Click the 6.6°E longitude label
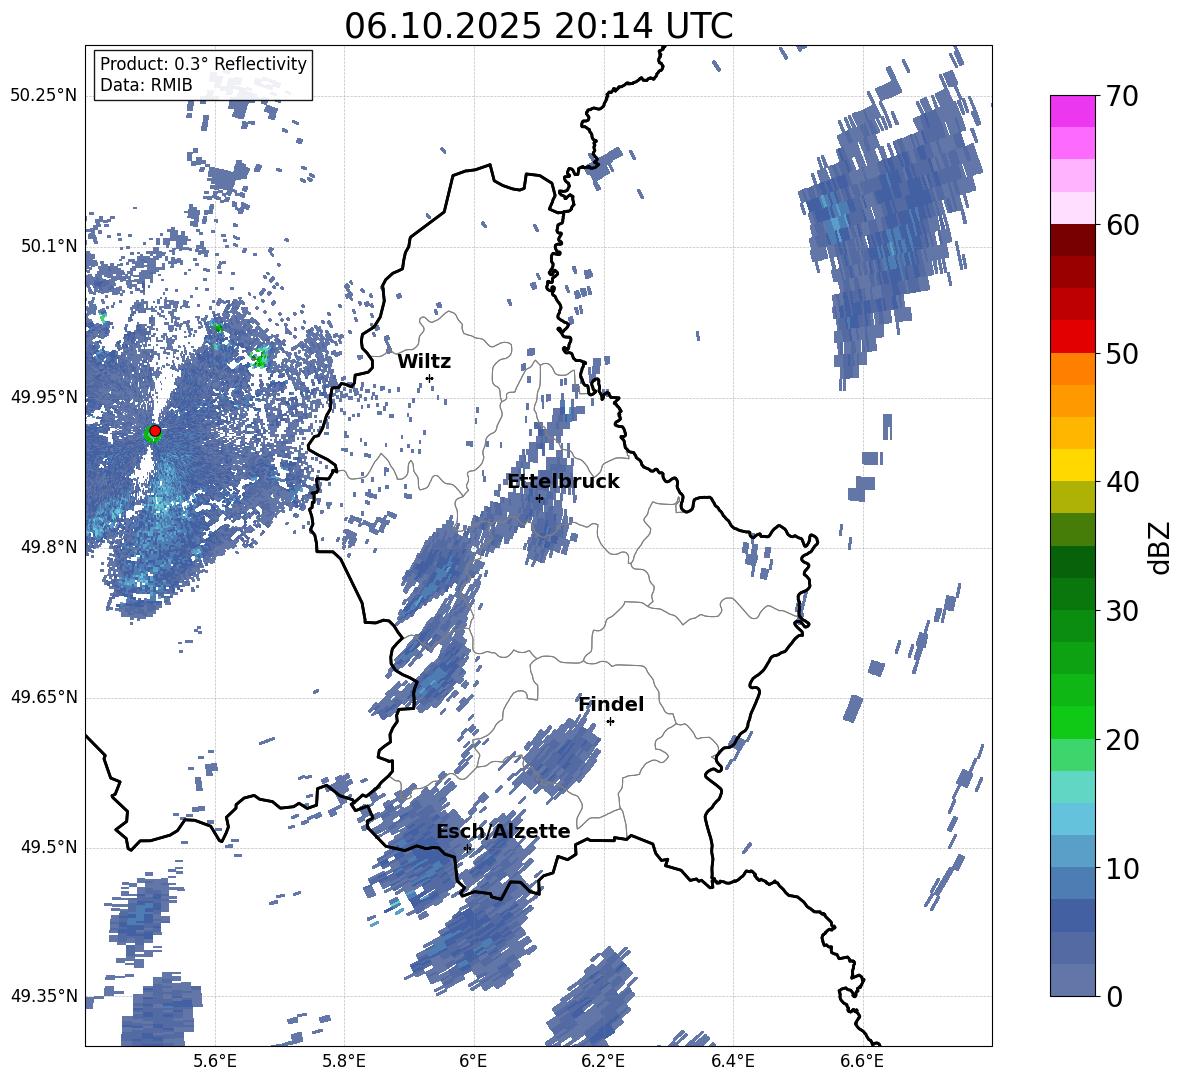The width and height of the screenshot is (1184, 1081). pos(862,1061)
